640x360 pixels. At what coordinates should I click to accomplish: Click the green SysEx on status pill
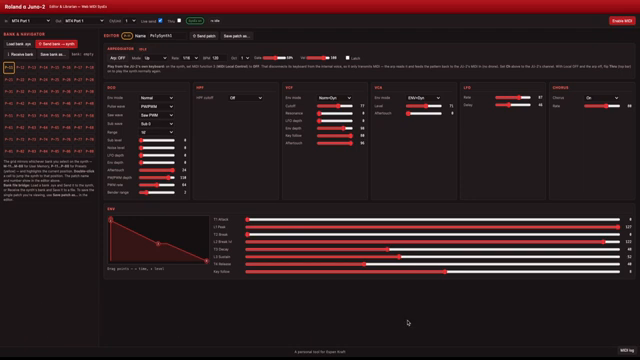pos(195,21)
